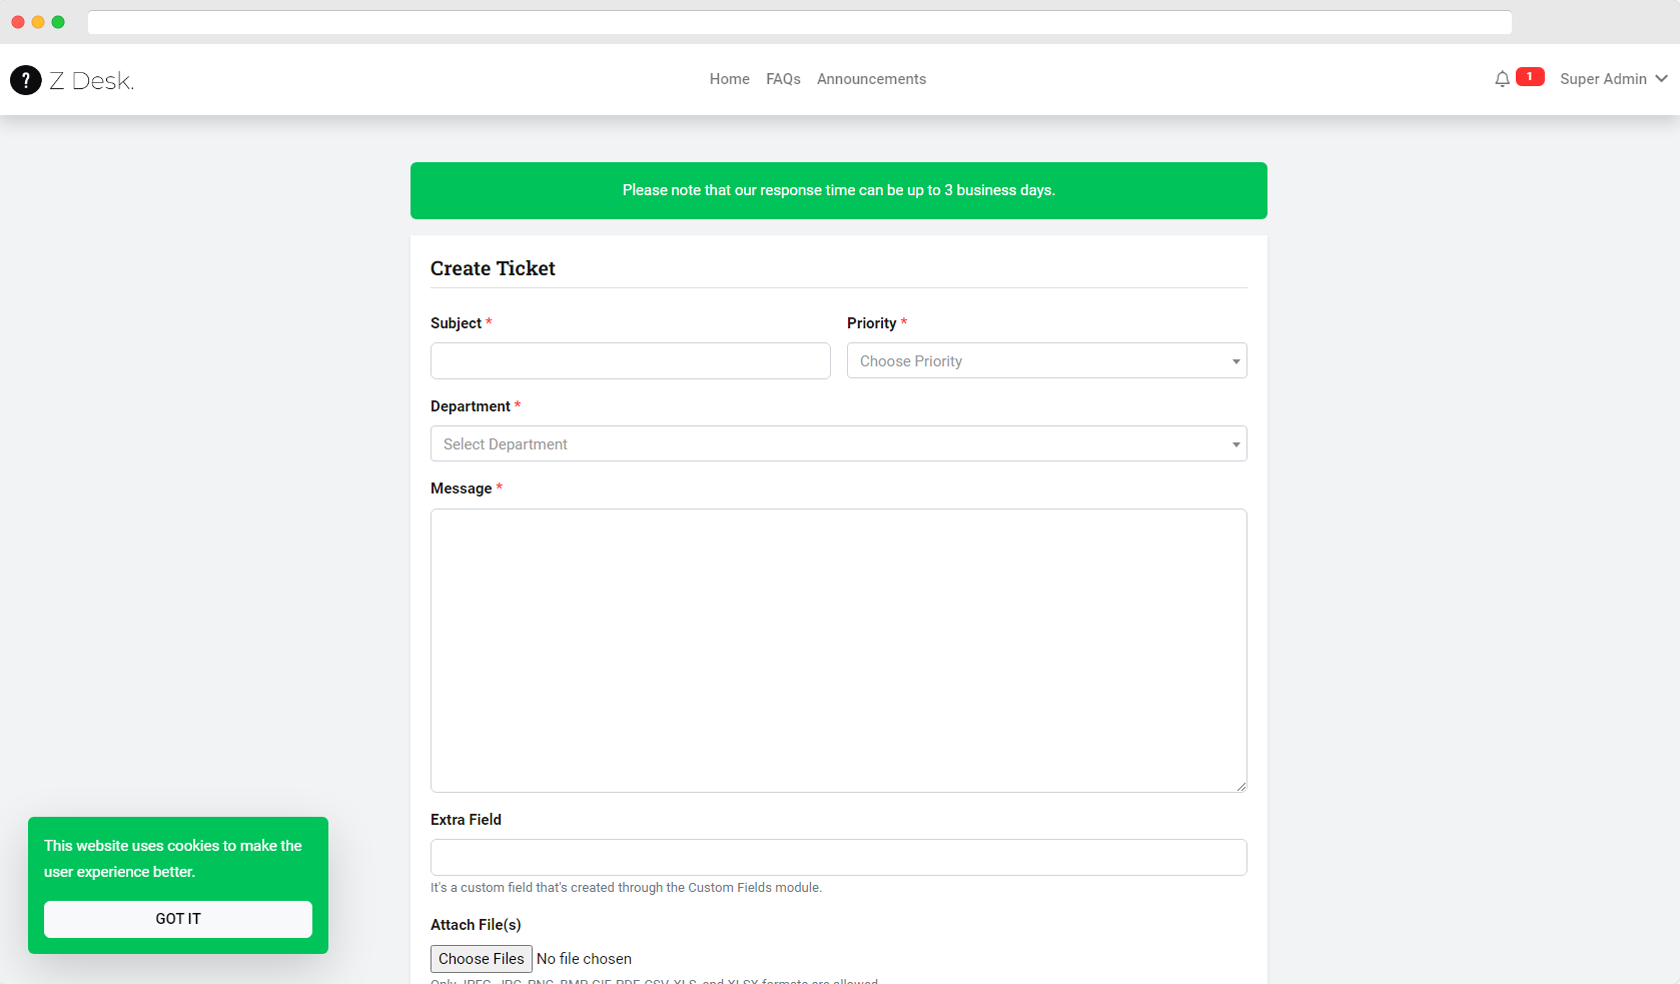The image size is (1680, 984).
Task: Open the Choose Priority dropdown
Action: click(x=1046, y=361)
